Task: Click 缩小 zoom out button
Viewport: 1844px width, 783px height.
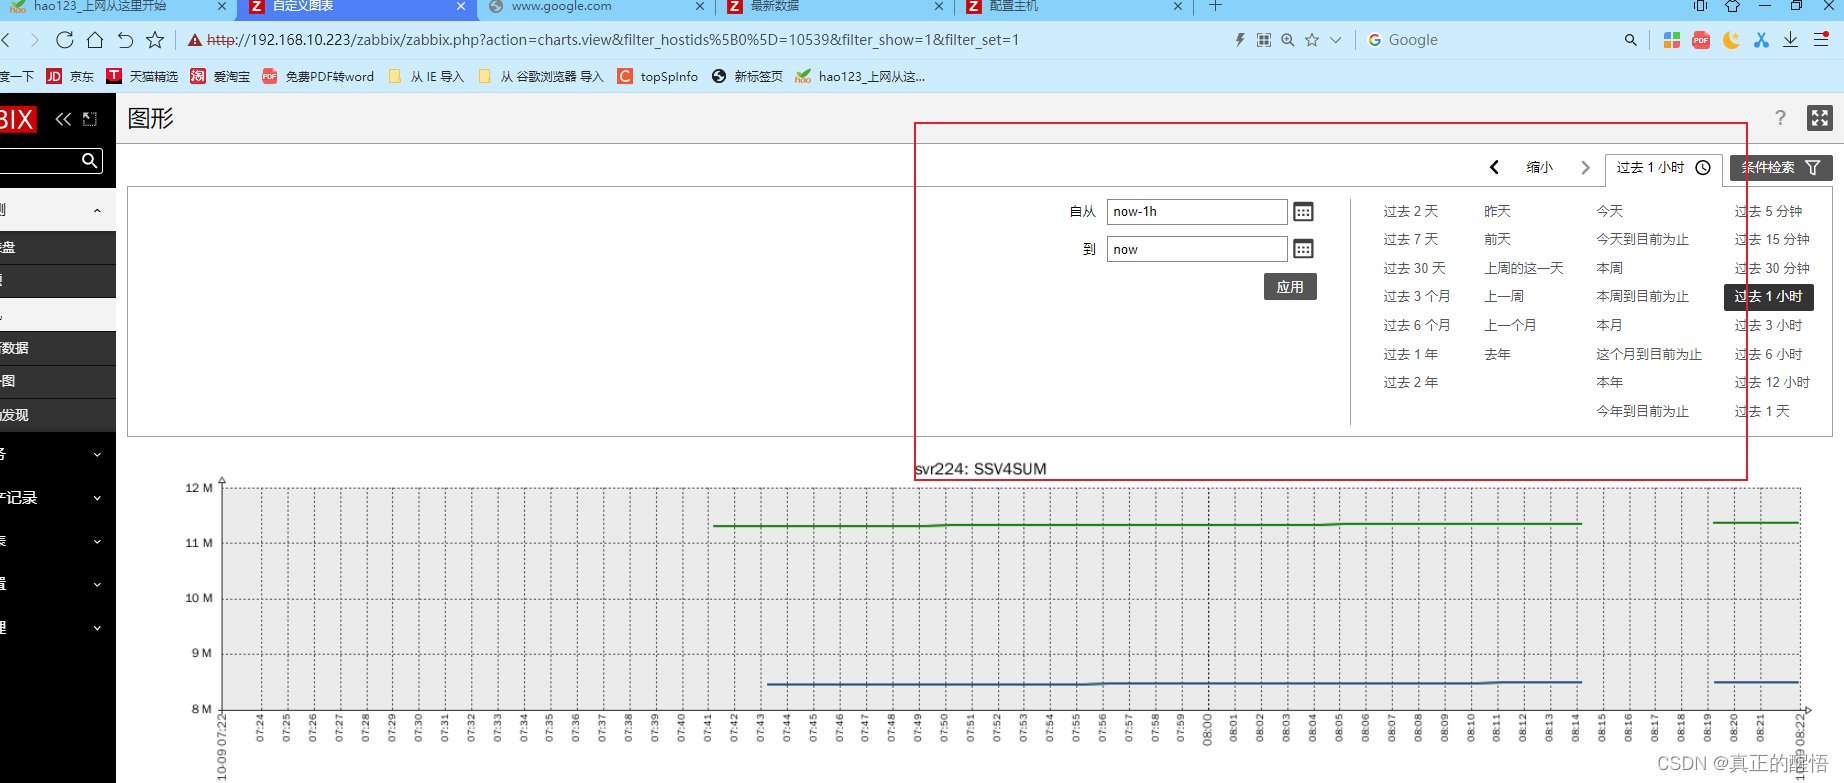Action: tap(1540, 167)
